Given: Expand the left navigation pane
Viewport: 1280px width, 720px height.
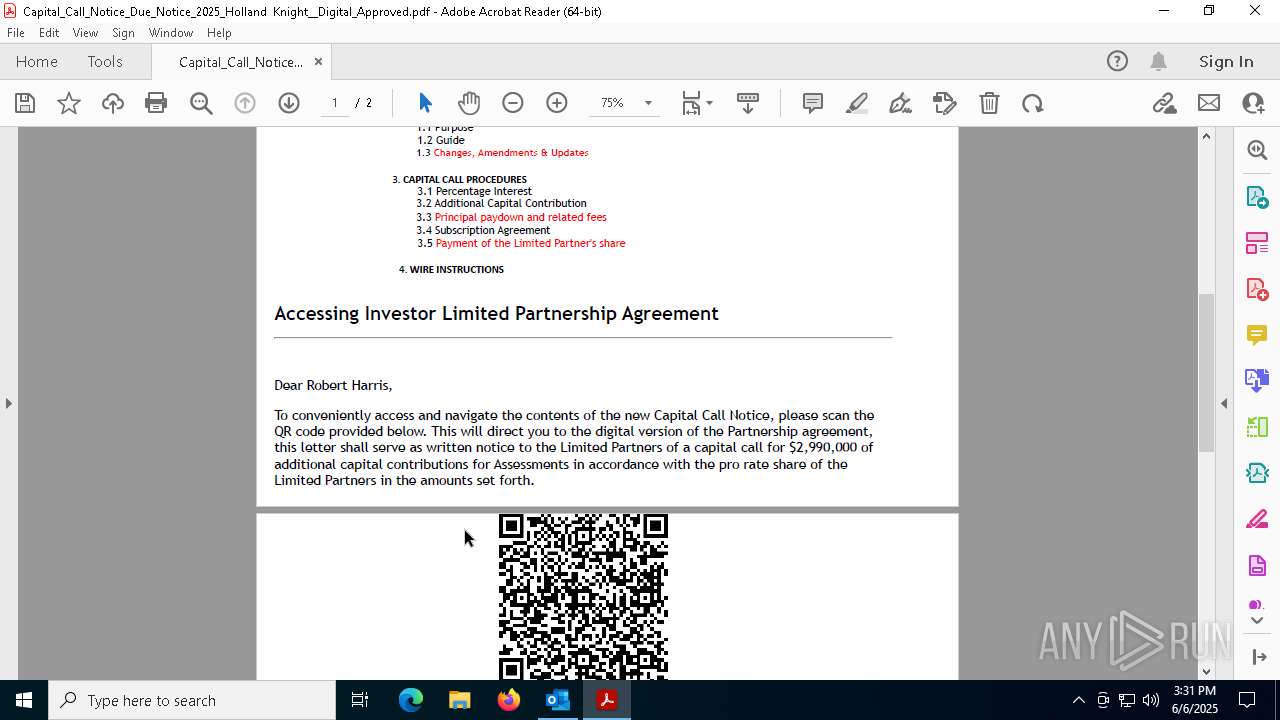Looking at the screenshot, I should [8, 403].
